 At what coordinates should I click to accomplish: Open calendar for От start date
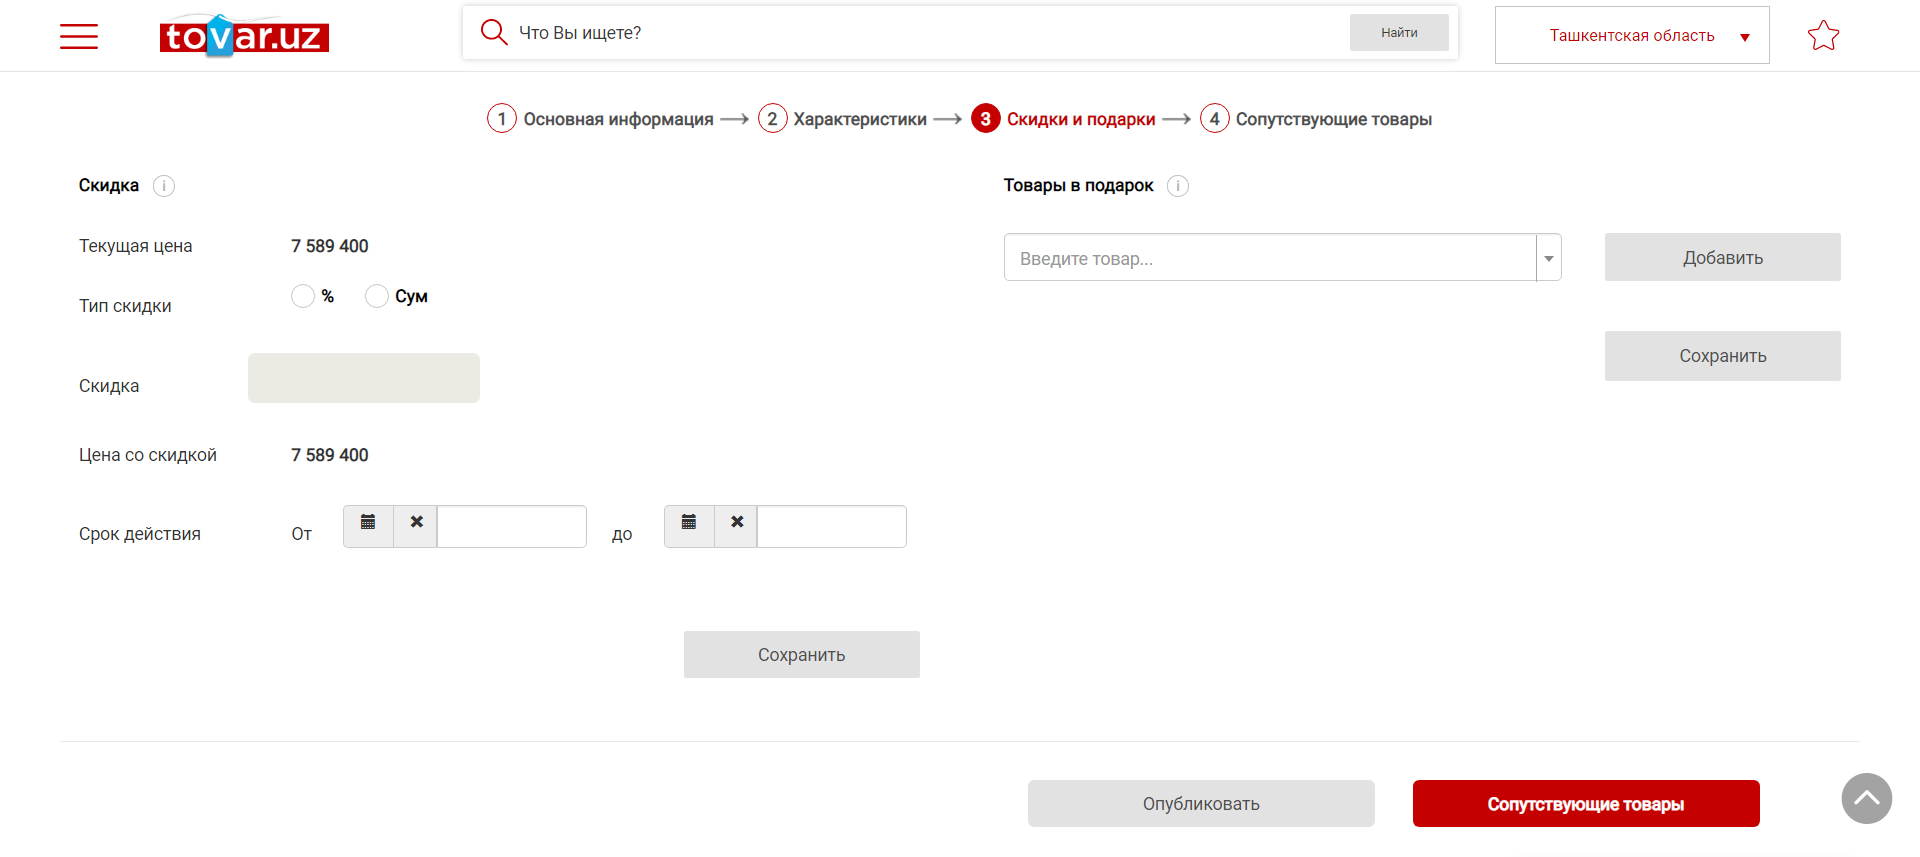click(x=368, y=526)
